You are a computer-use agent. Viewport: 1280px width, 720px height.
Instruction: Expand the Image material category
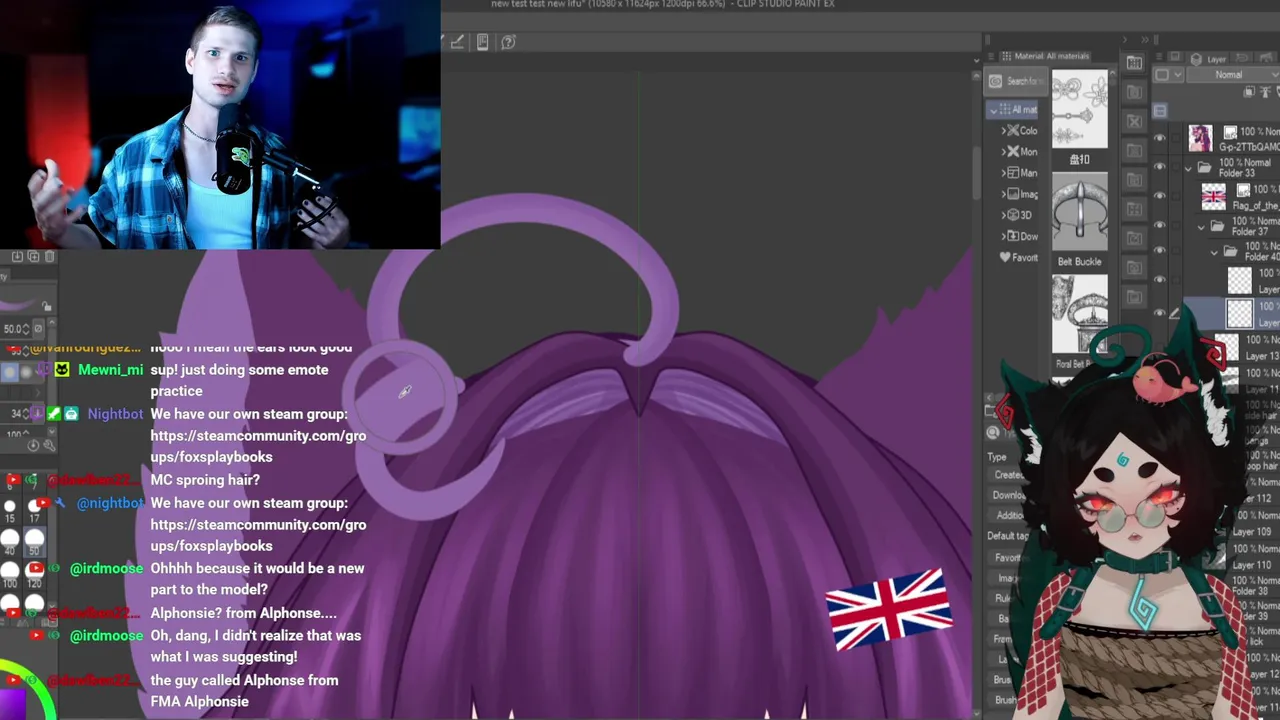point(1004,194)
